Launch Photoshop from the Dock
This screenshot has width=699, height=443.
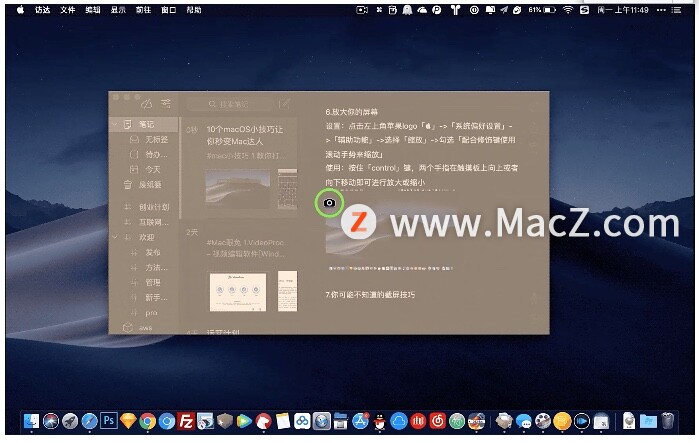109,421
